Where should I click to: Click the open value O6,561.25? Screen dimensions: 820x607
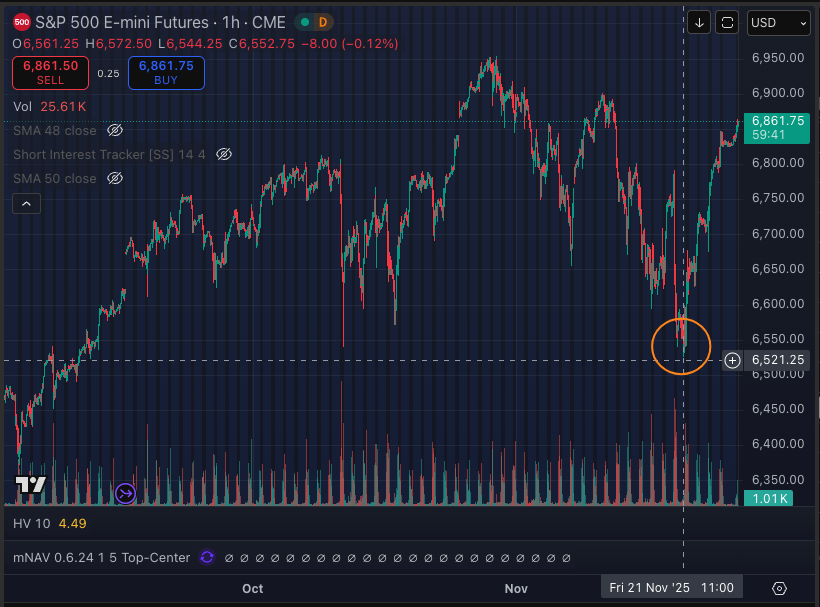pos(45,43)
